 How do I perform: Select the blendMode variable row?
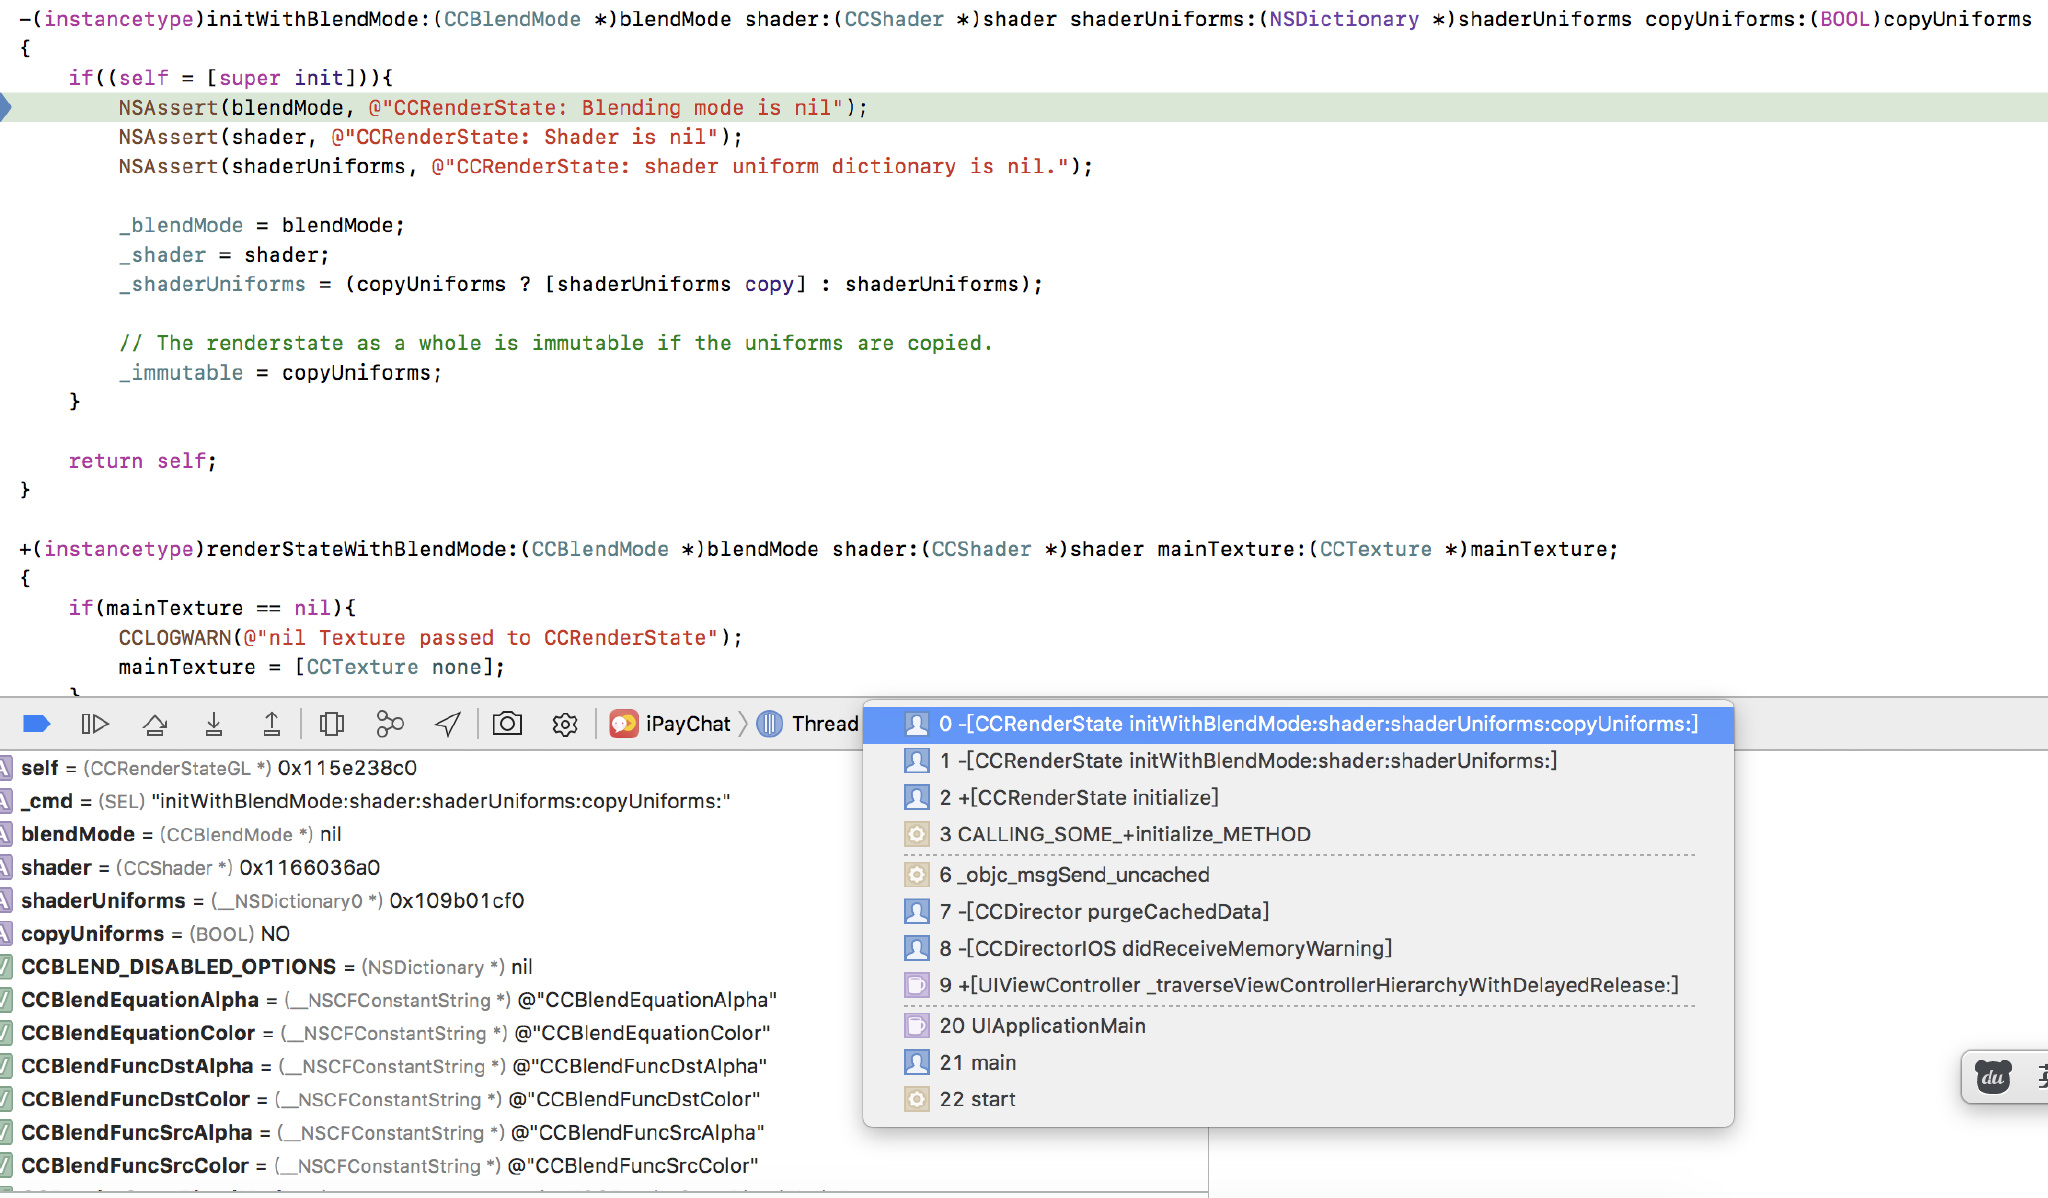click(78, 834)
